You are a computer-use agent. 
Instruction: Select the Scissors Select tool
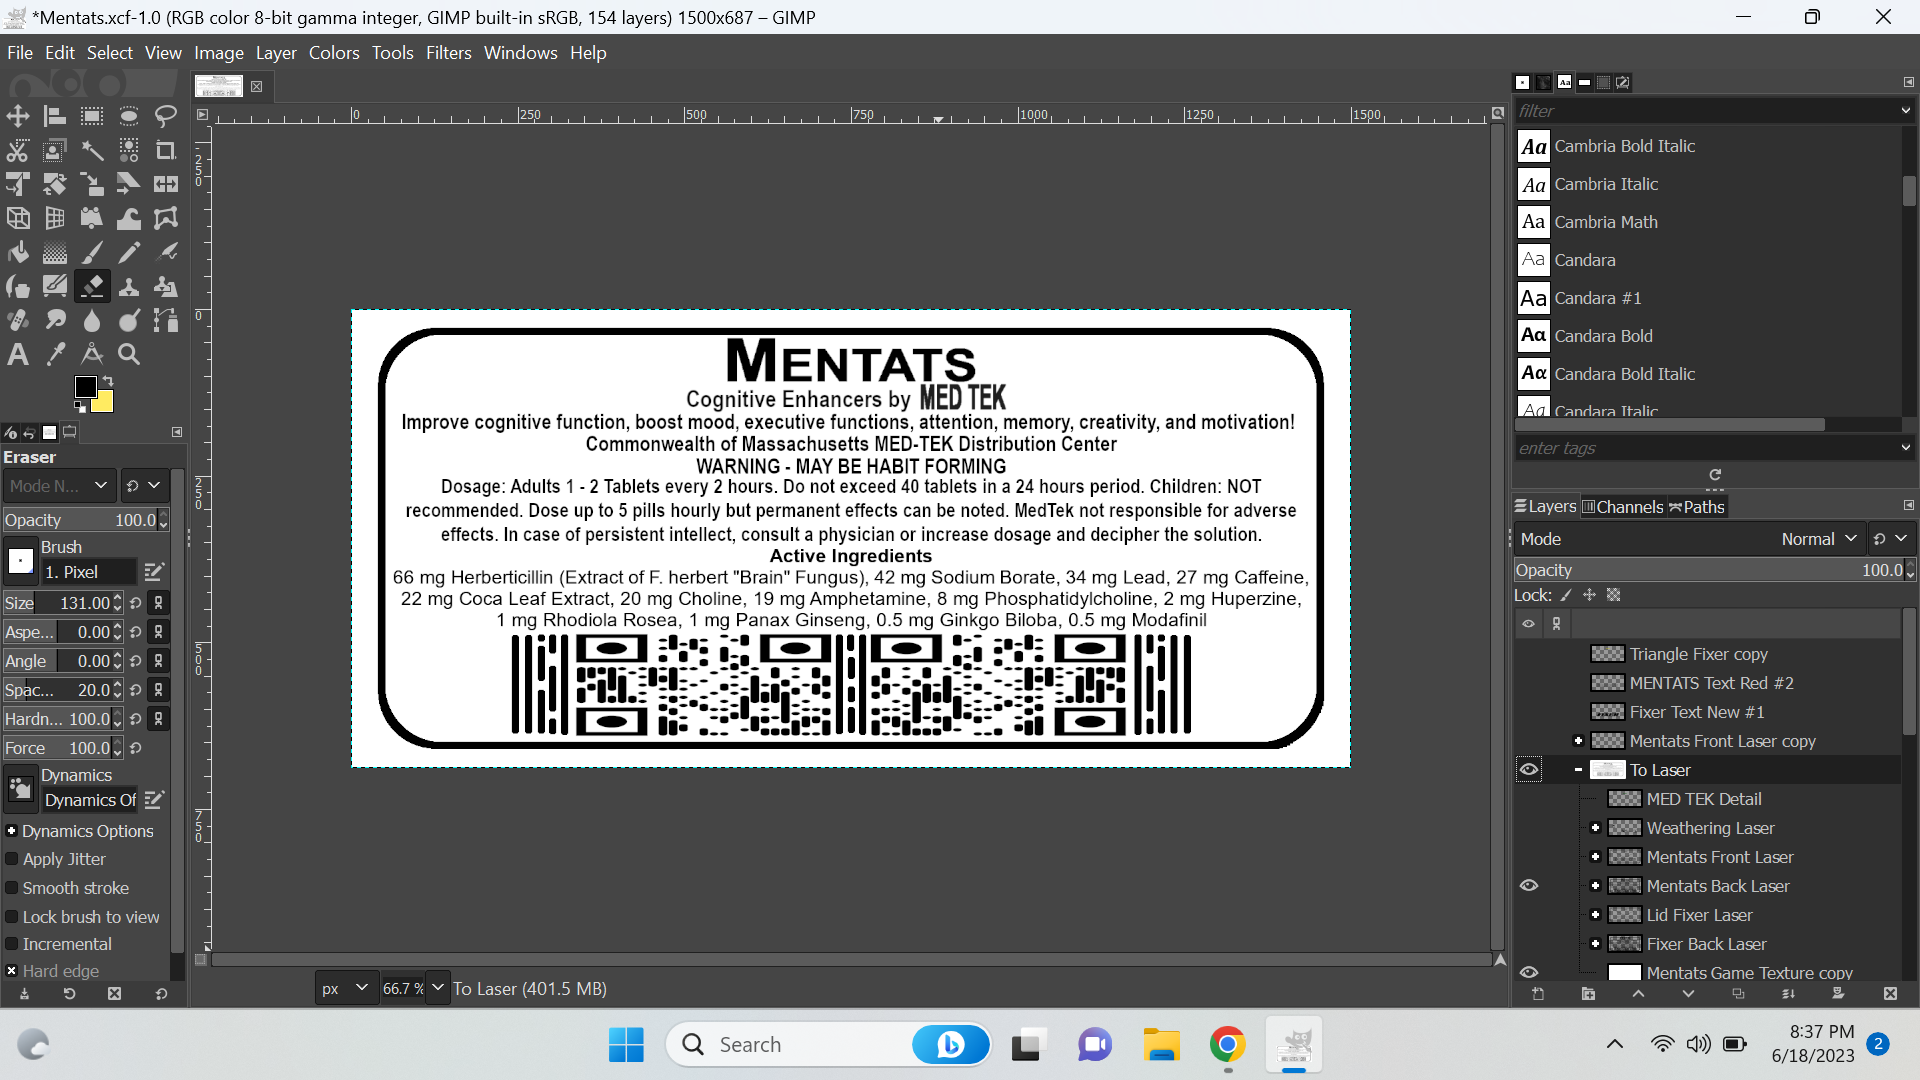click(x=18, y=150)
